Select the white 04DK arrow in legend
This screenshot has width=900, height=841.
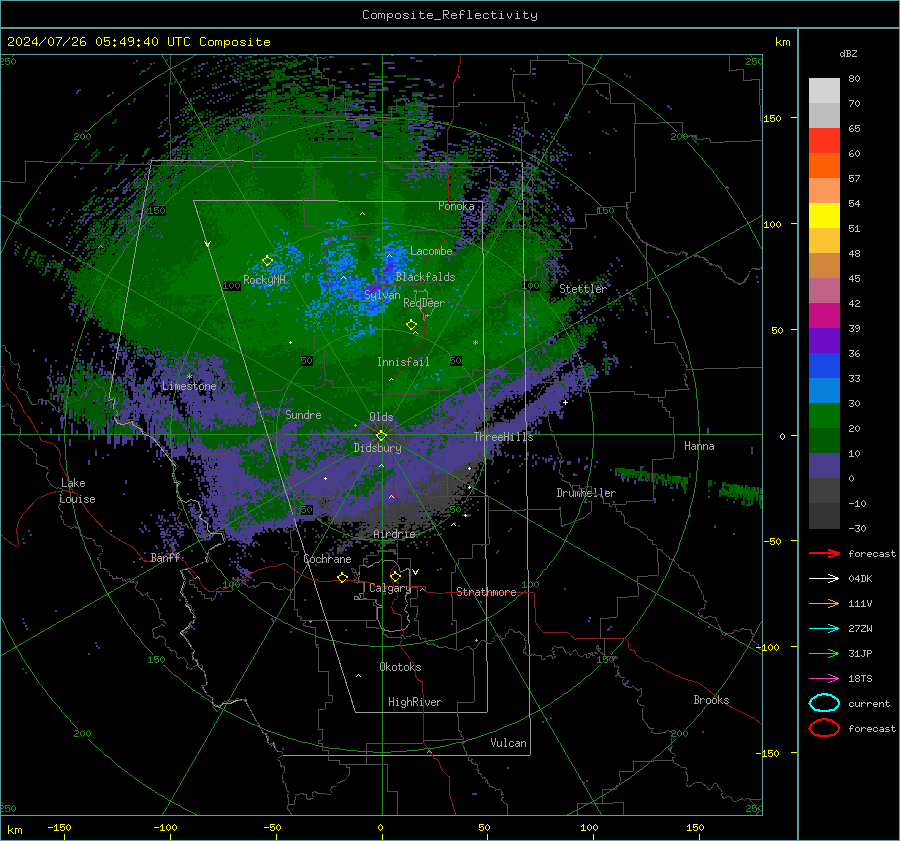(x=824, y=578)
